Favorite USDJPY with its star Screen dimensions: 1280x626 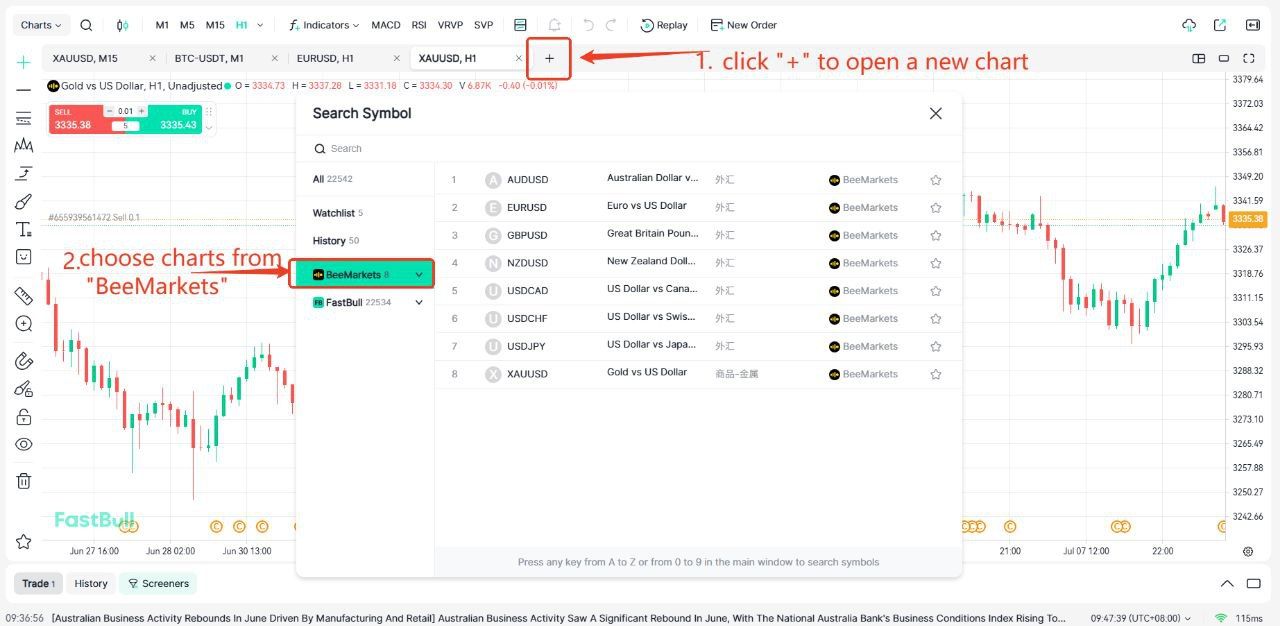click(936, 346)
